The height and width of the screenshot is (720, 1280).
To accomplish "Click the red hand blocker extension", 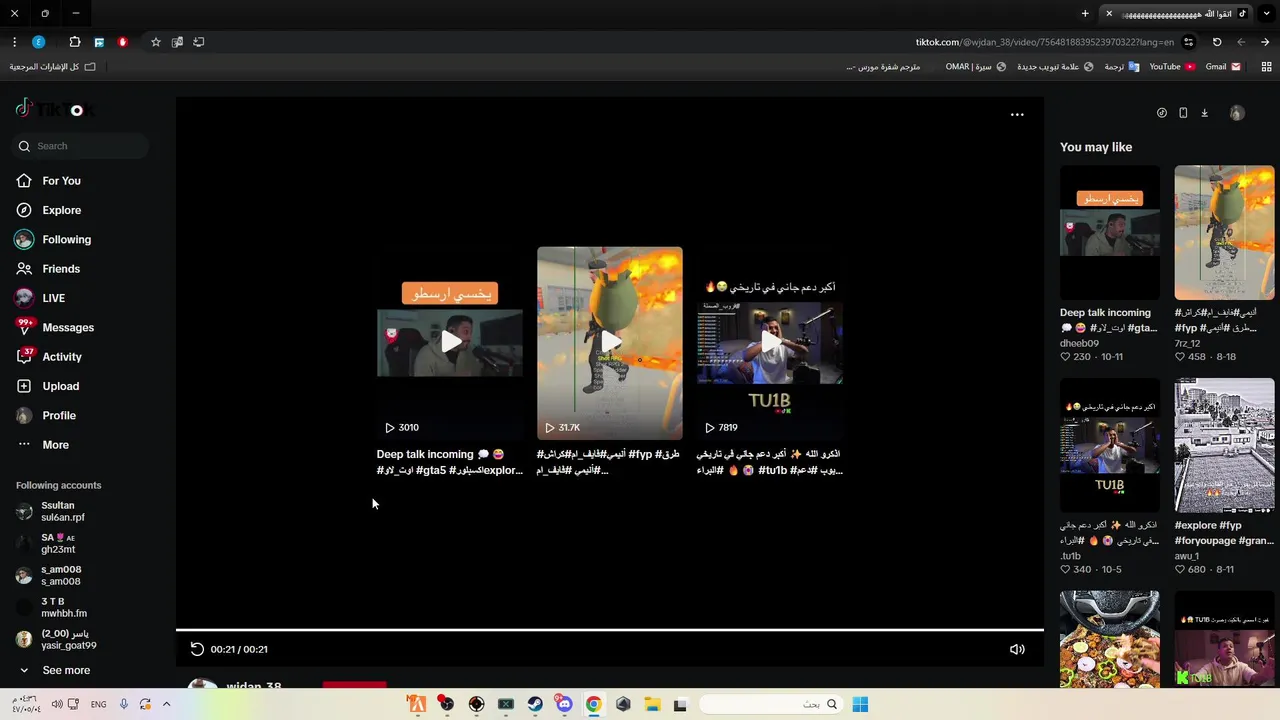I will tap(123, 42).
